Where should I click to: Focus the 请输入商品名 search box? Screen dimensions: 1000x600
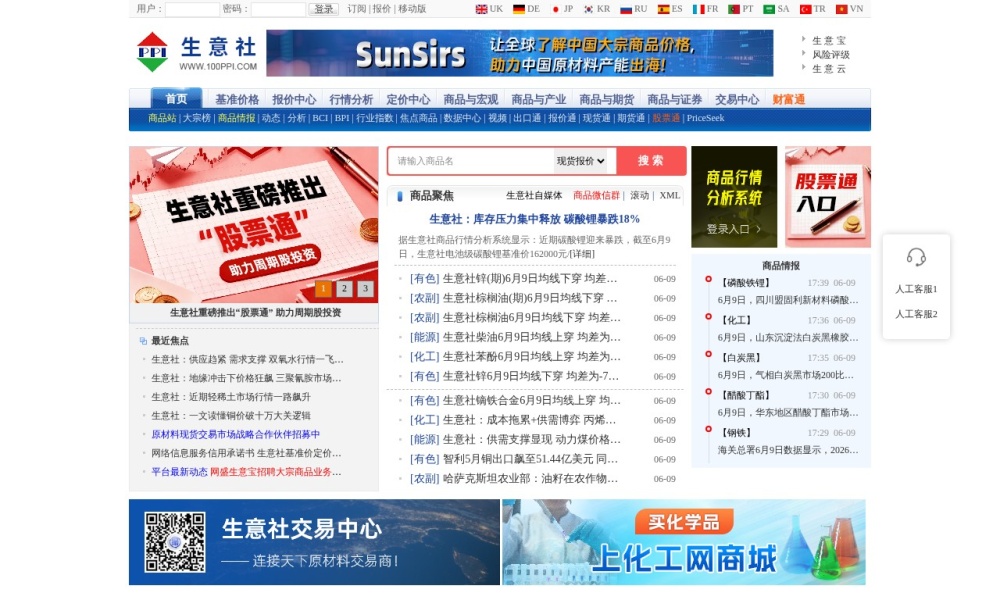471,161
